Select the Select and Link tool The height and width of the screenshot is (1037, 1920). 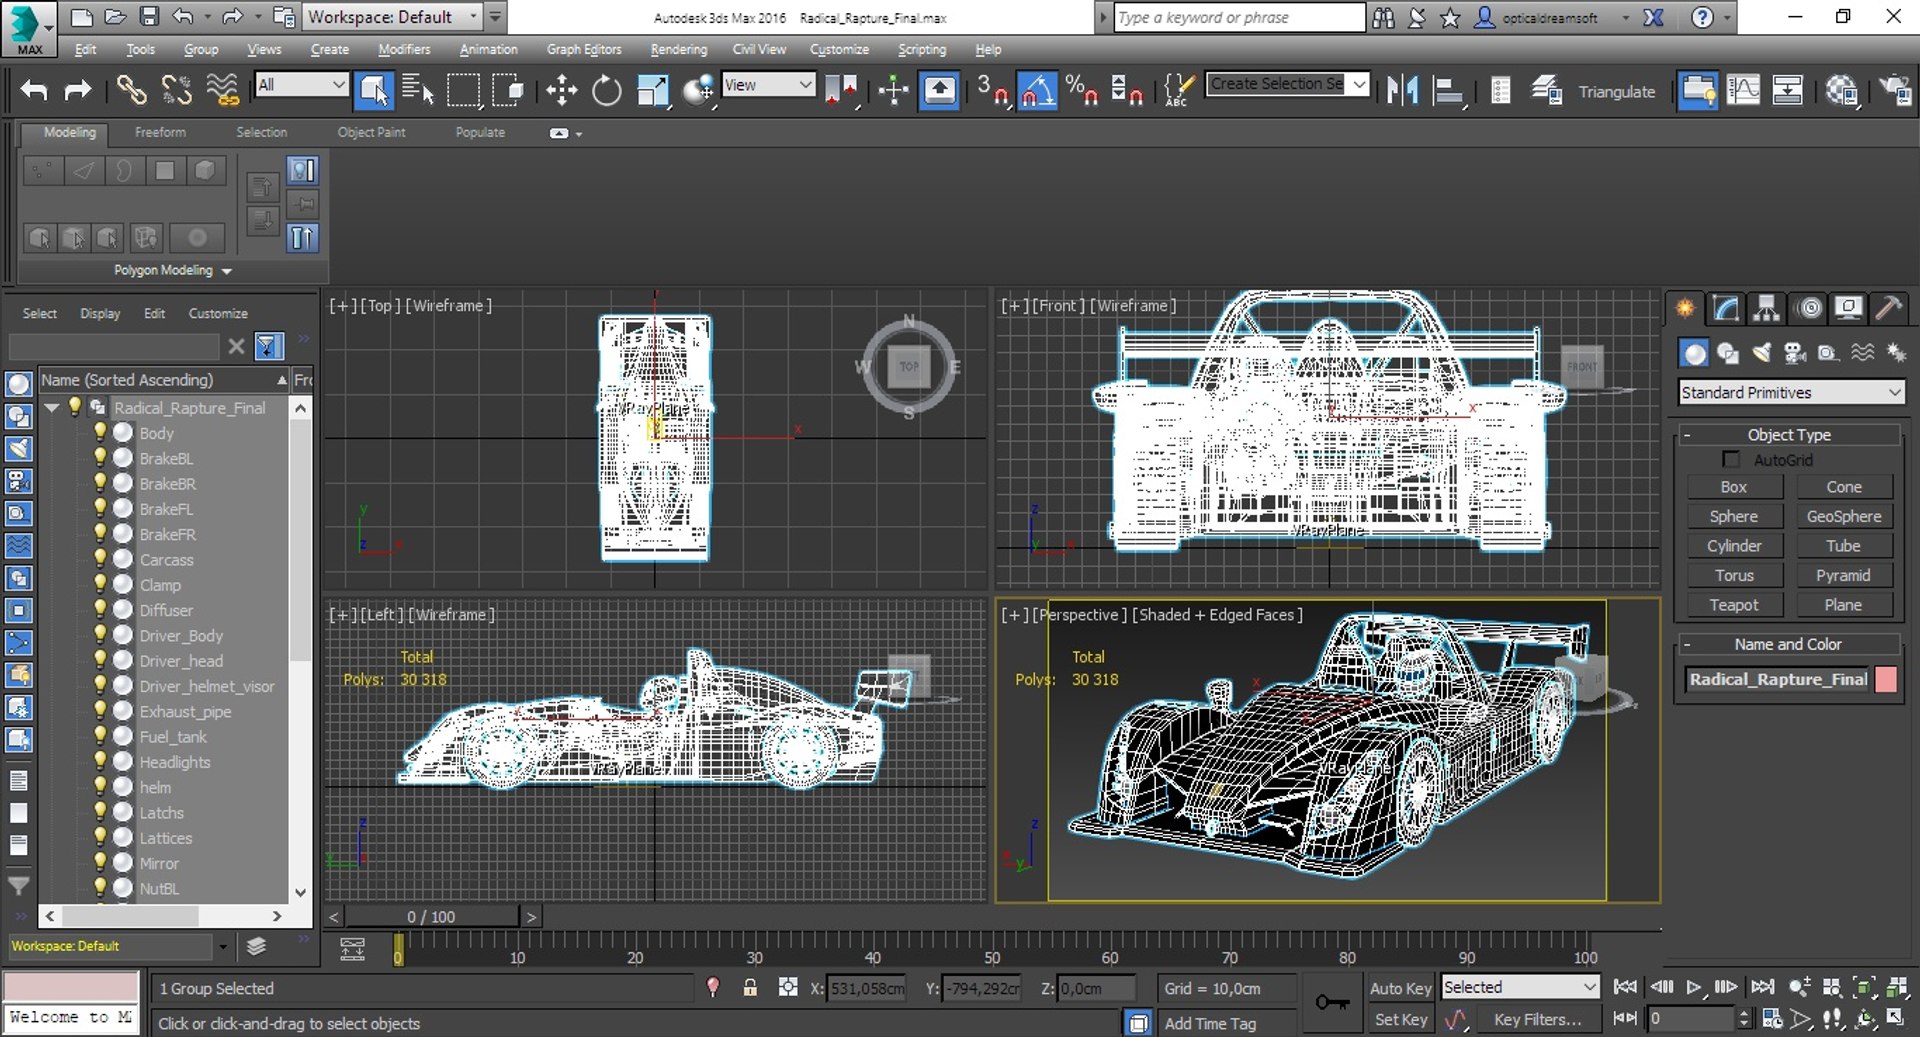tap(131, 90)
